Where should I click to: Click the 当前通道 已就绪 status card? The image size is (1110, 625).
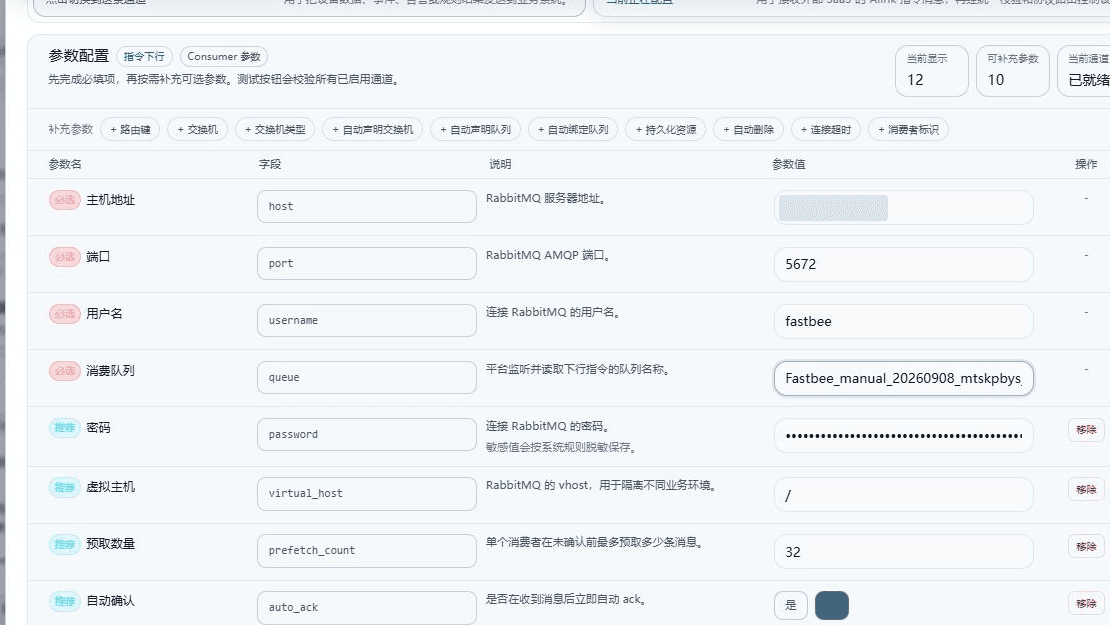point(1084,71)
